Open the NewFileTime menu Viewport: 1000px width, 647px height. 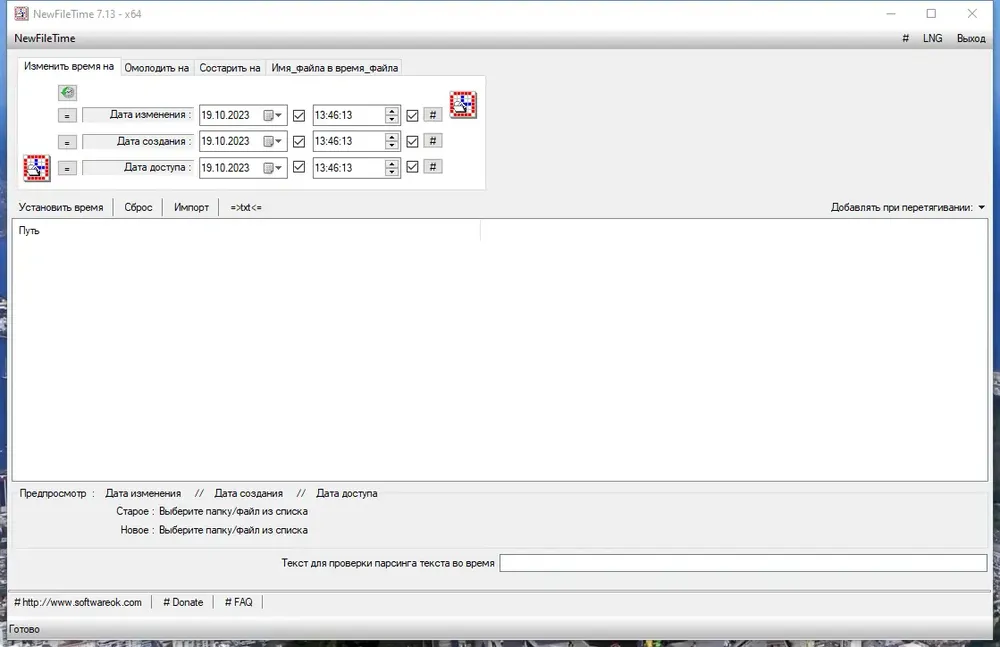coord(45,38)
